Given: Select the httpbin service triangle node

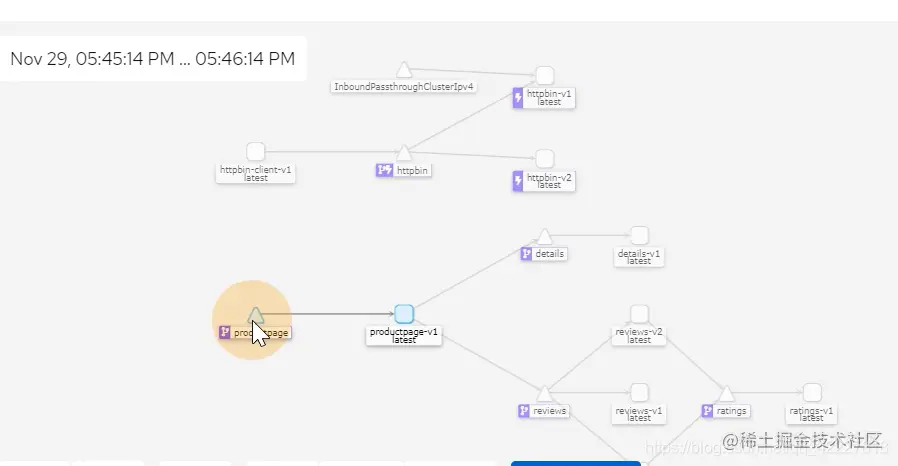Looking at the screenshot, I should tap(404, 152).
